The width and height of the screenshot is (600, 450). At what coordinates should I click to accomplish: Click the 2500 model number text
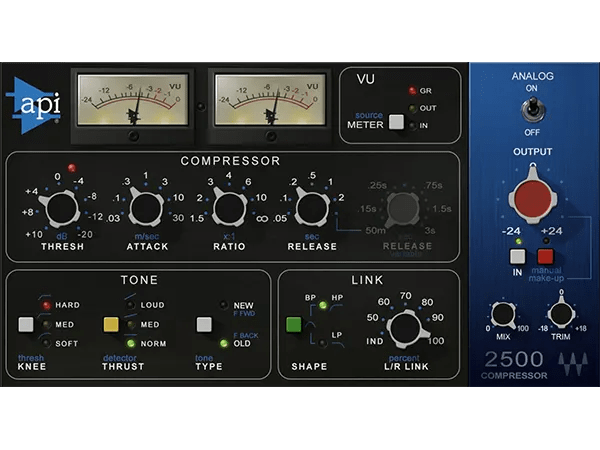514,359
